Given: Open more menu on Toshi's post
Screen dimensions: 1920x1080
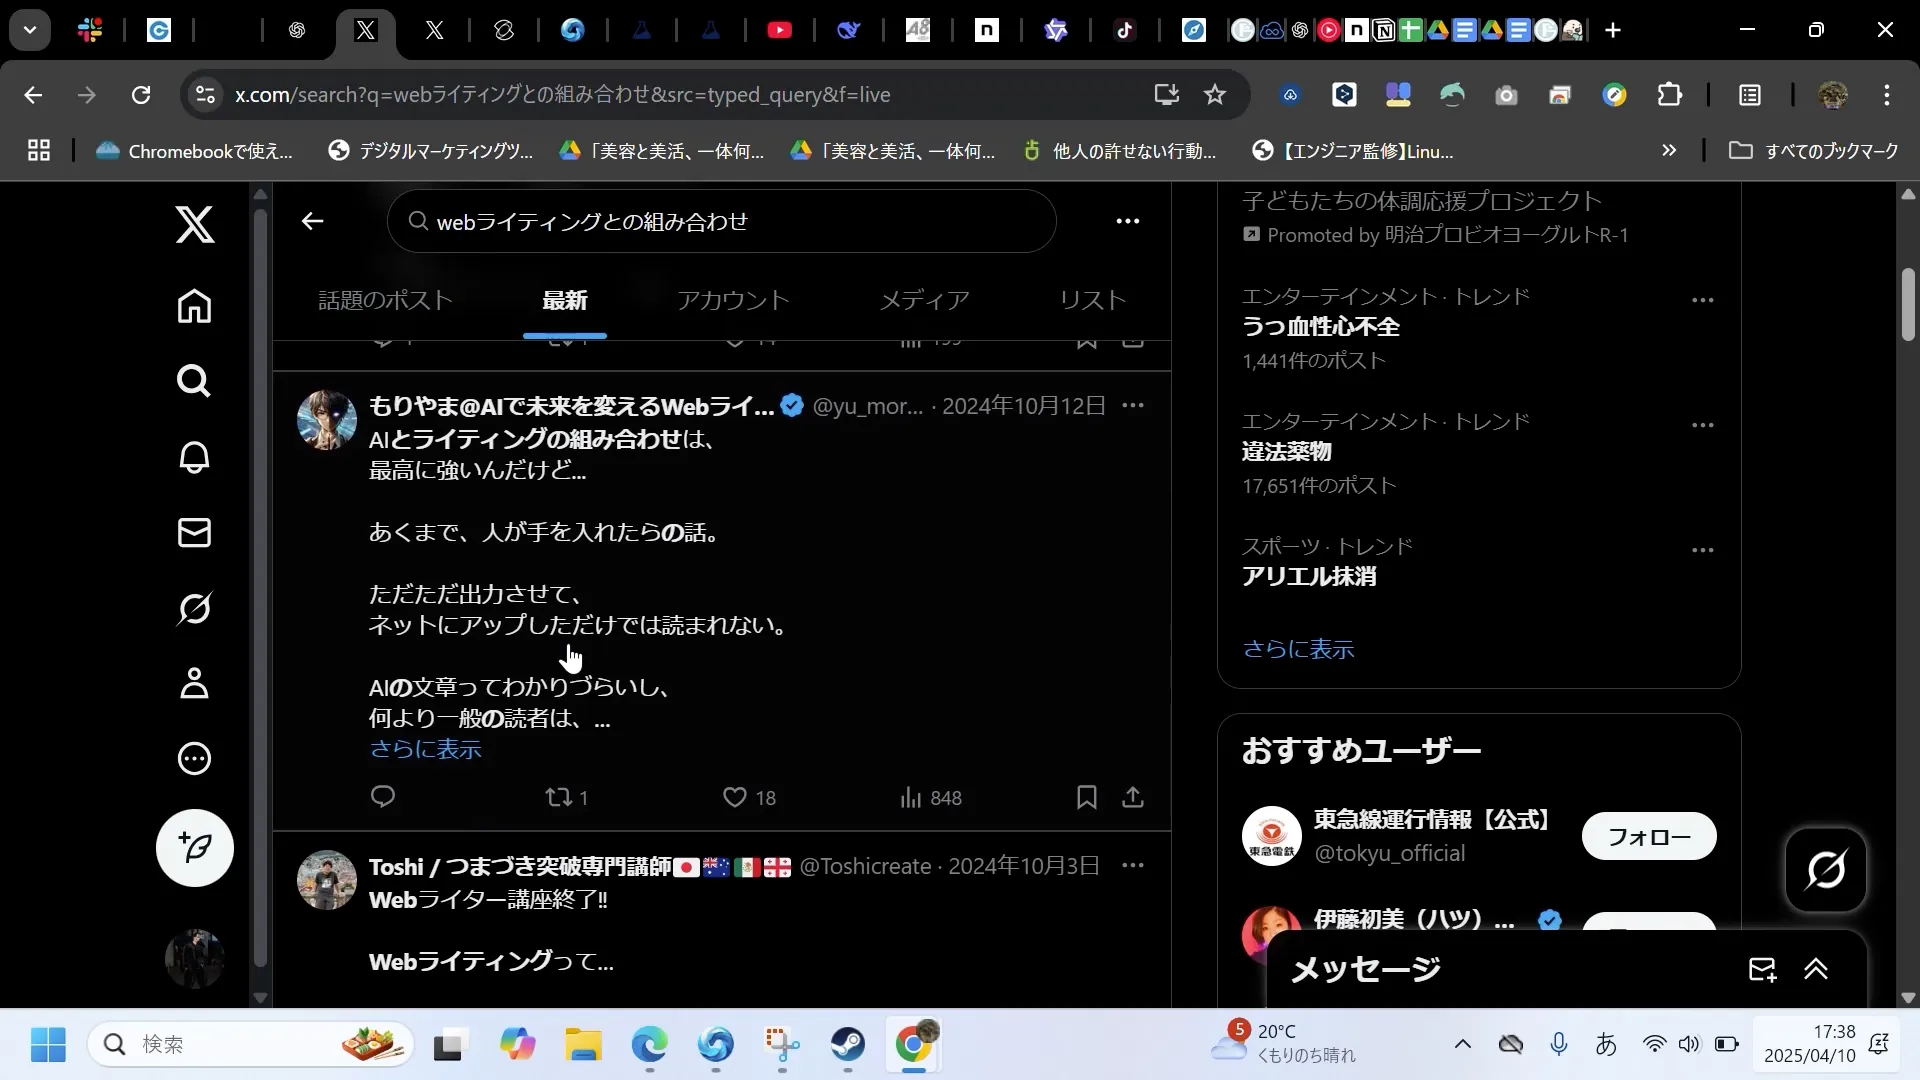Looking at the screenshot, I should pyautogui.click(x=1133, y=865).
